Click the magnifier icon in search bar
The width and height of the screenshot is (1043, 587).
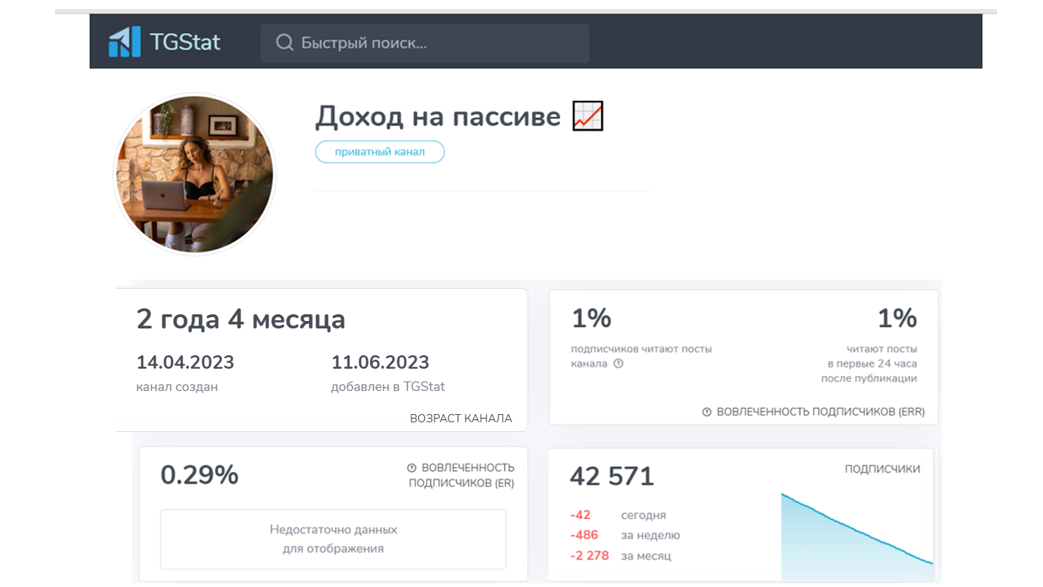point(285,42)
